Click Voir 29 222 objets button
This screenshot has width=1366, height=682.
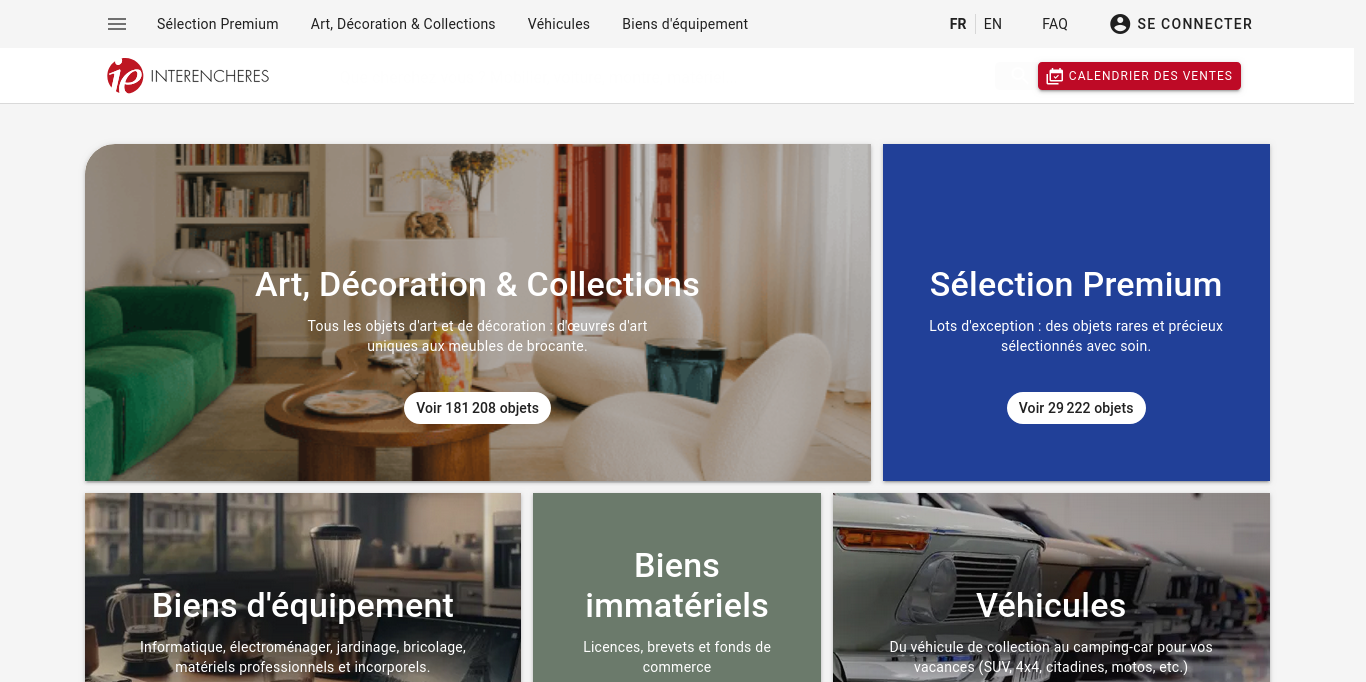point(1076,408)
